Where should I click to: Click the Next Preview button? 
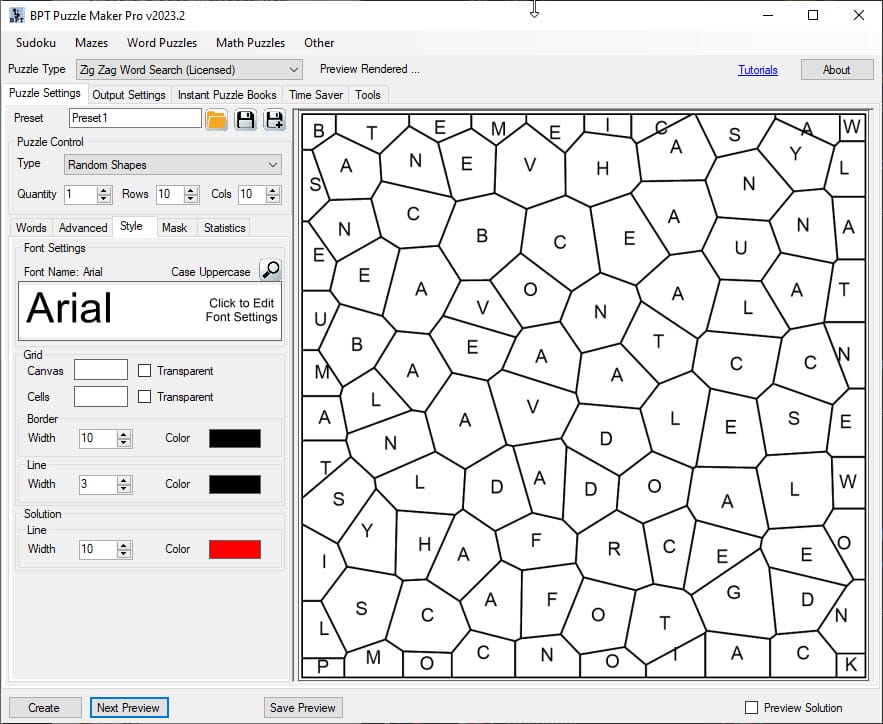(128, 708)
